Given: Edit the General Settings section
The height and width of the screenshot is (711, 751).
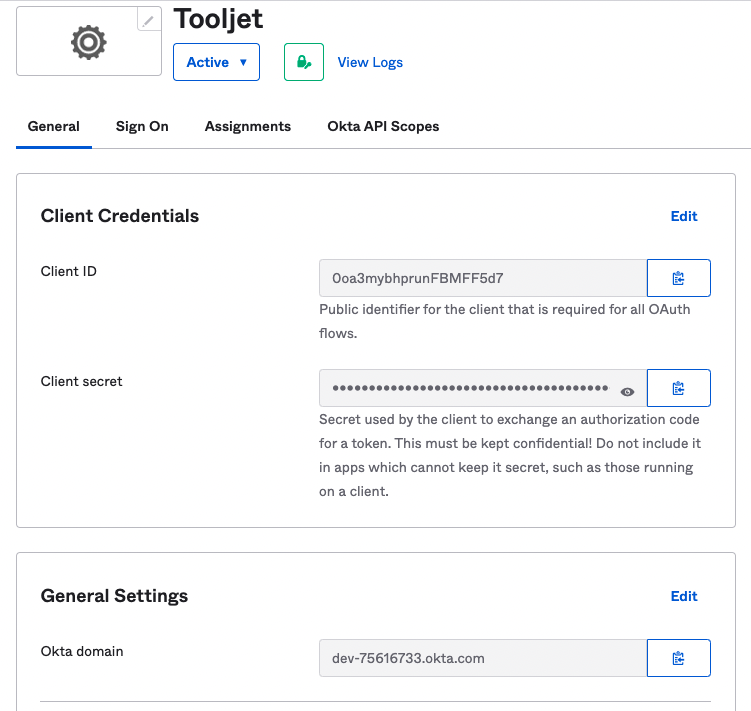Looking at the screenshot, I should coord(684,596).
